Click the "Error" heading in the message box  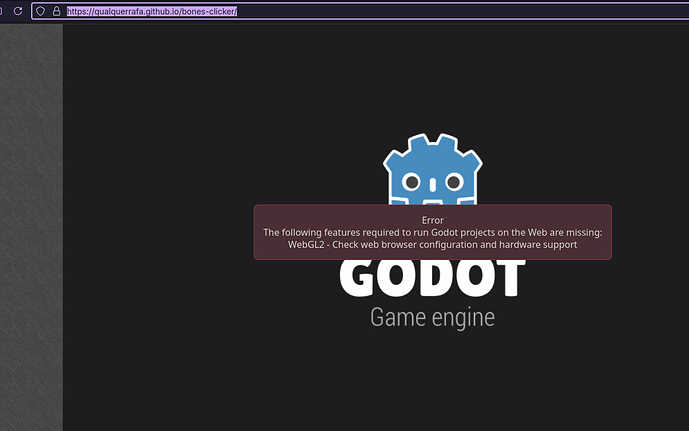(433, 220)
